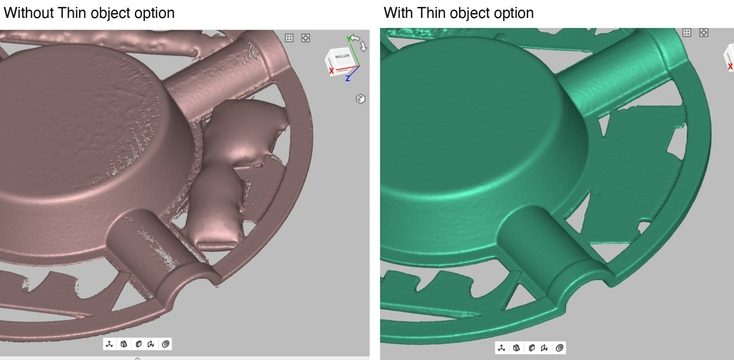Click the partially visible view cube in the green viewport
734x360 pixels.
[729, 58]
